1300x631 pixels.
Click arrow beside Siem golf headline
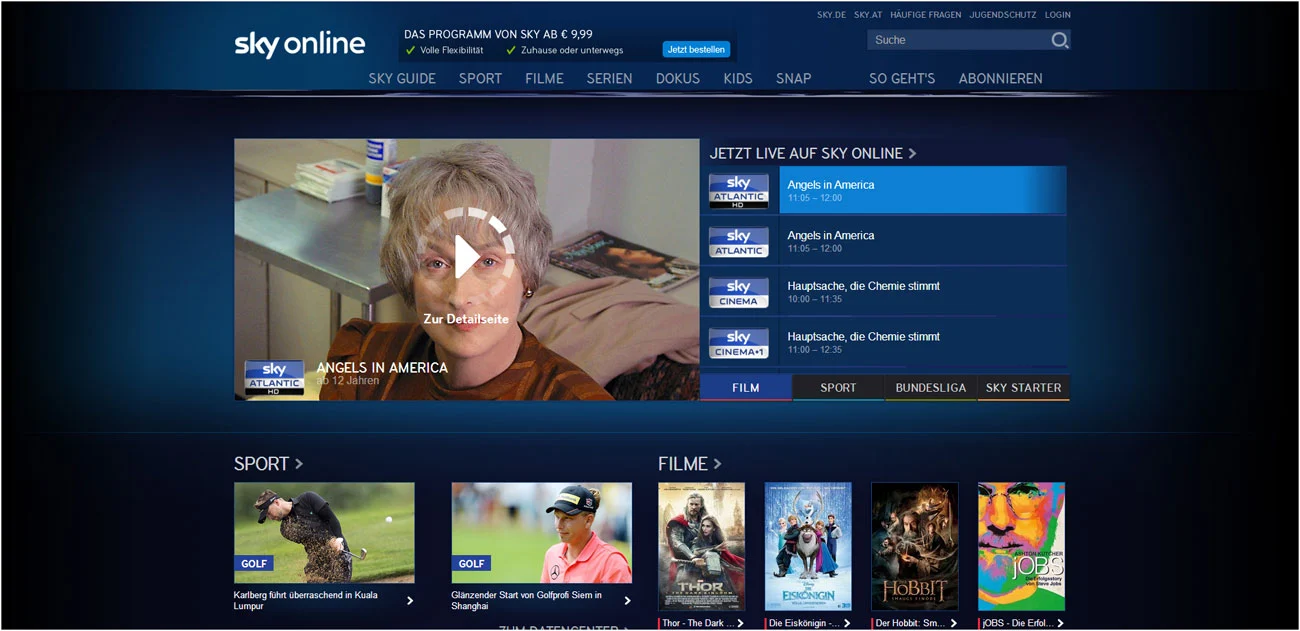pyautogui.click(x=627, y=601)
